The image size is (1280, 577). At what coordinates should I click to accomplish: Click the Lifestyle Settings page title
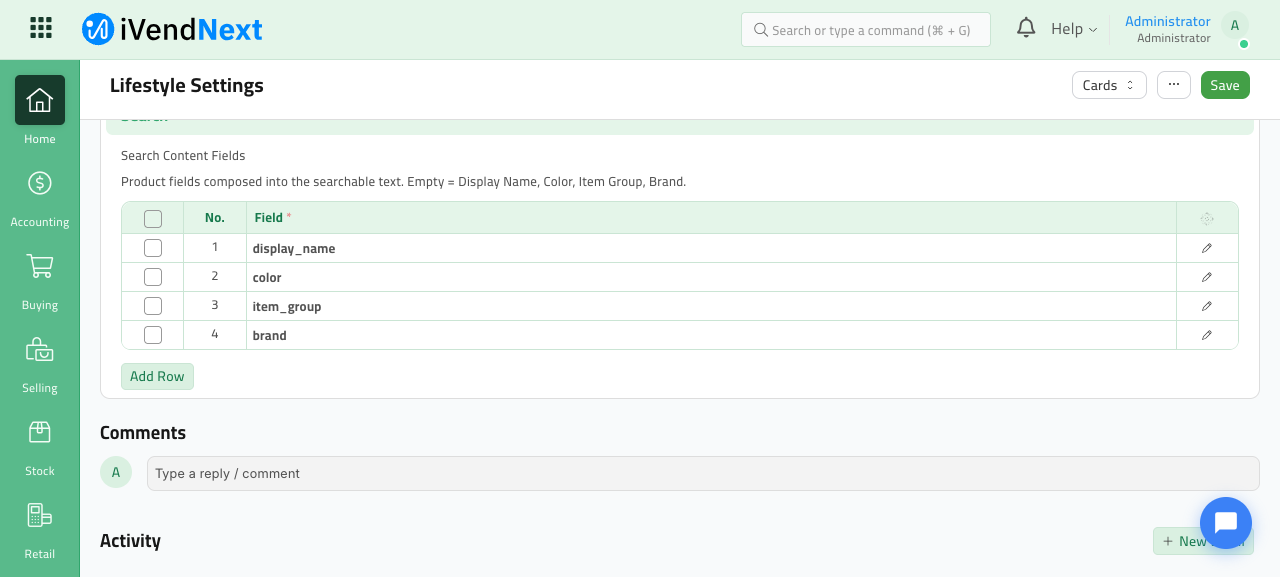(x=187, y=85)
